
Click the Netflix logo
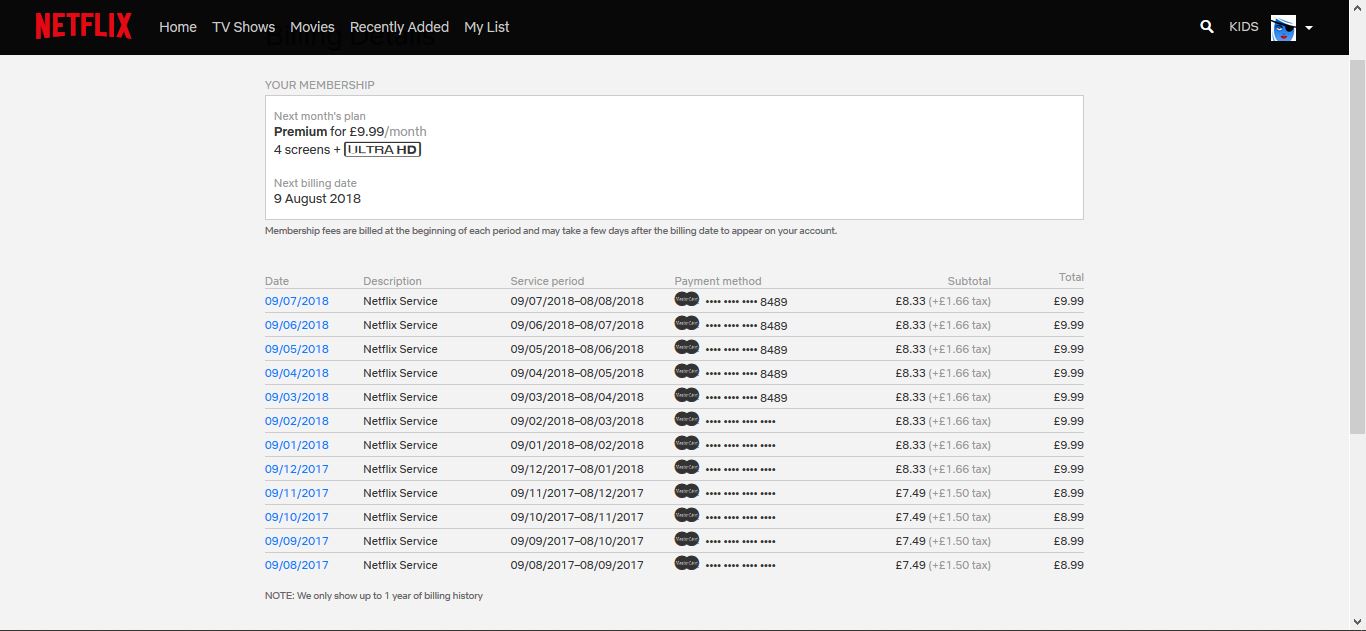pyautogui.click(x=83, y=27)
